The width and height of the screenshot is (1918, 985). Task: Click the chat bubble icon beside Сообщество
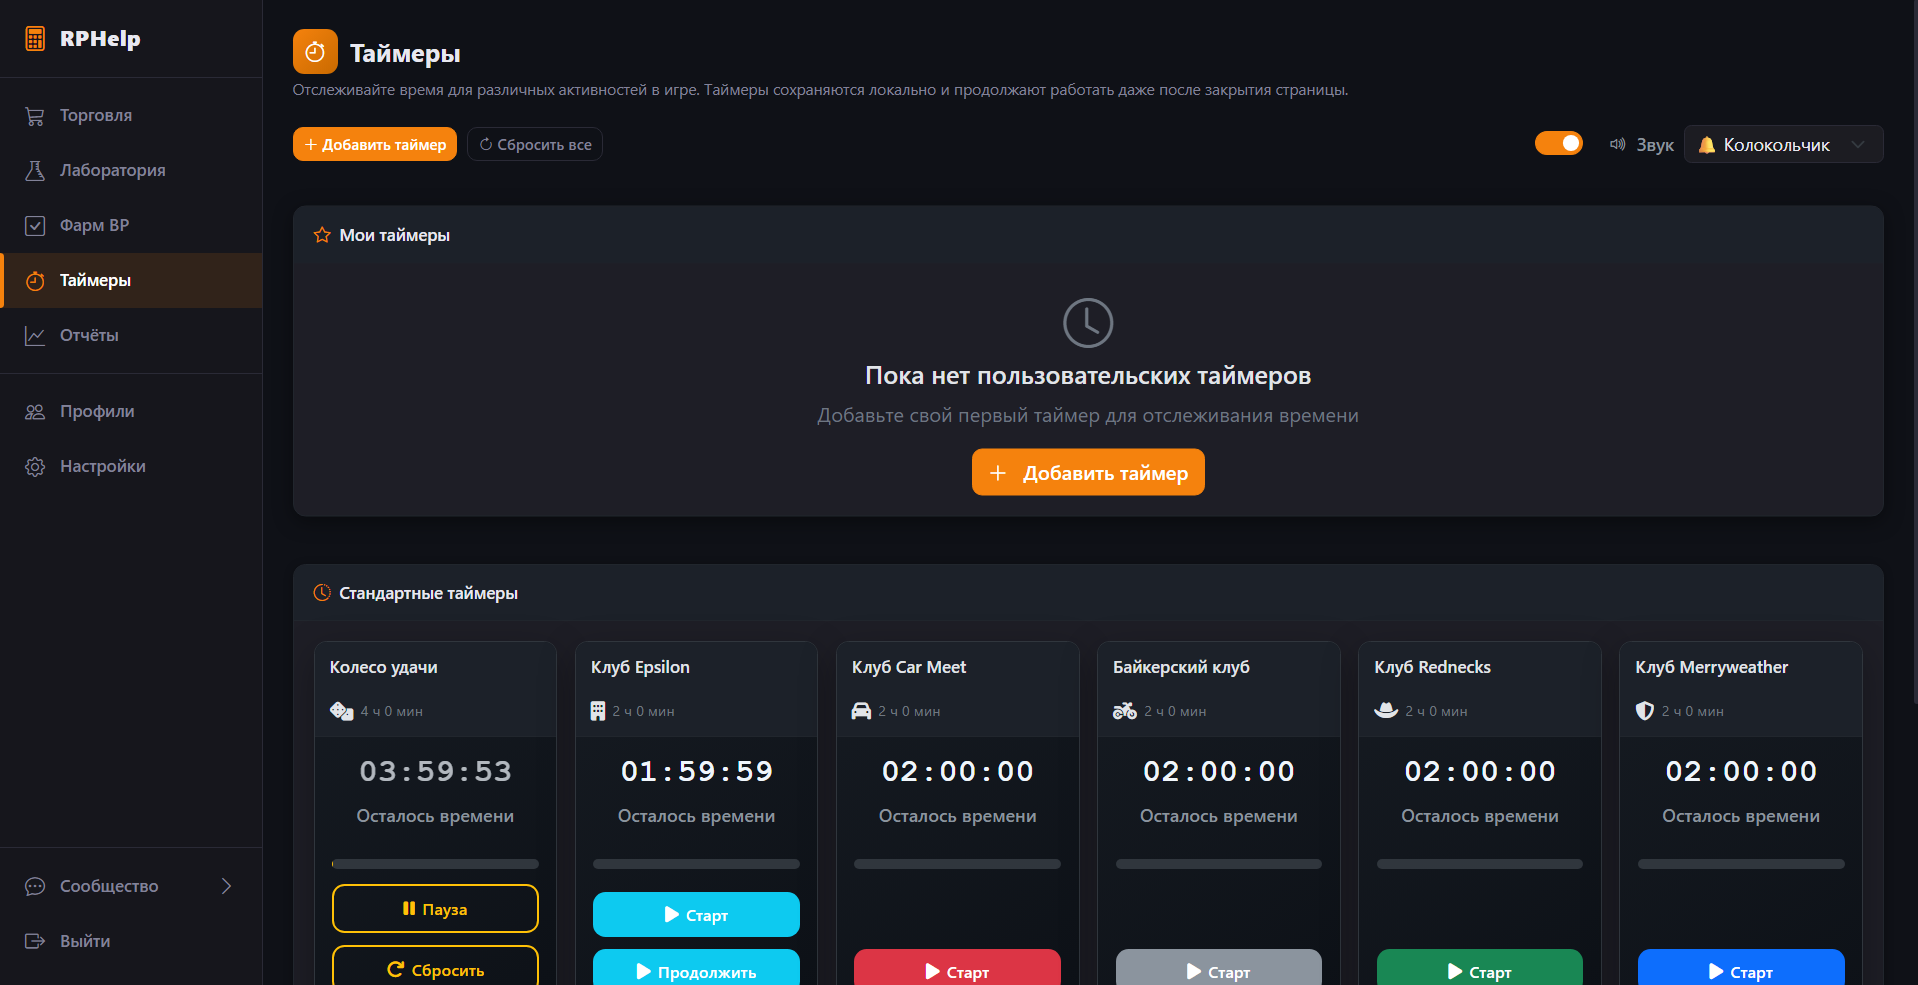pos(35,887)
